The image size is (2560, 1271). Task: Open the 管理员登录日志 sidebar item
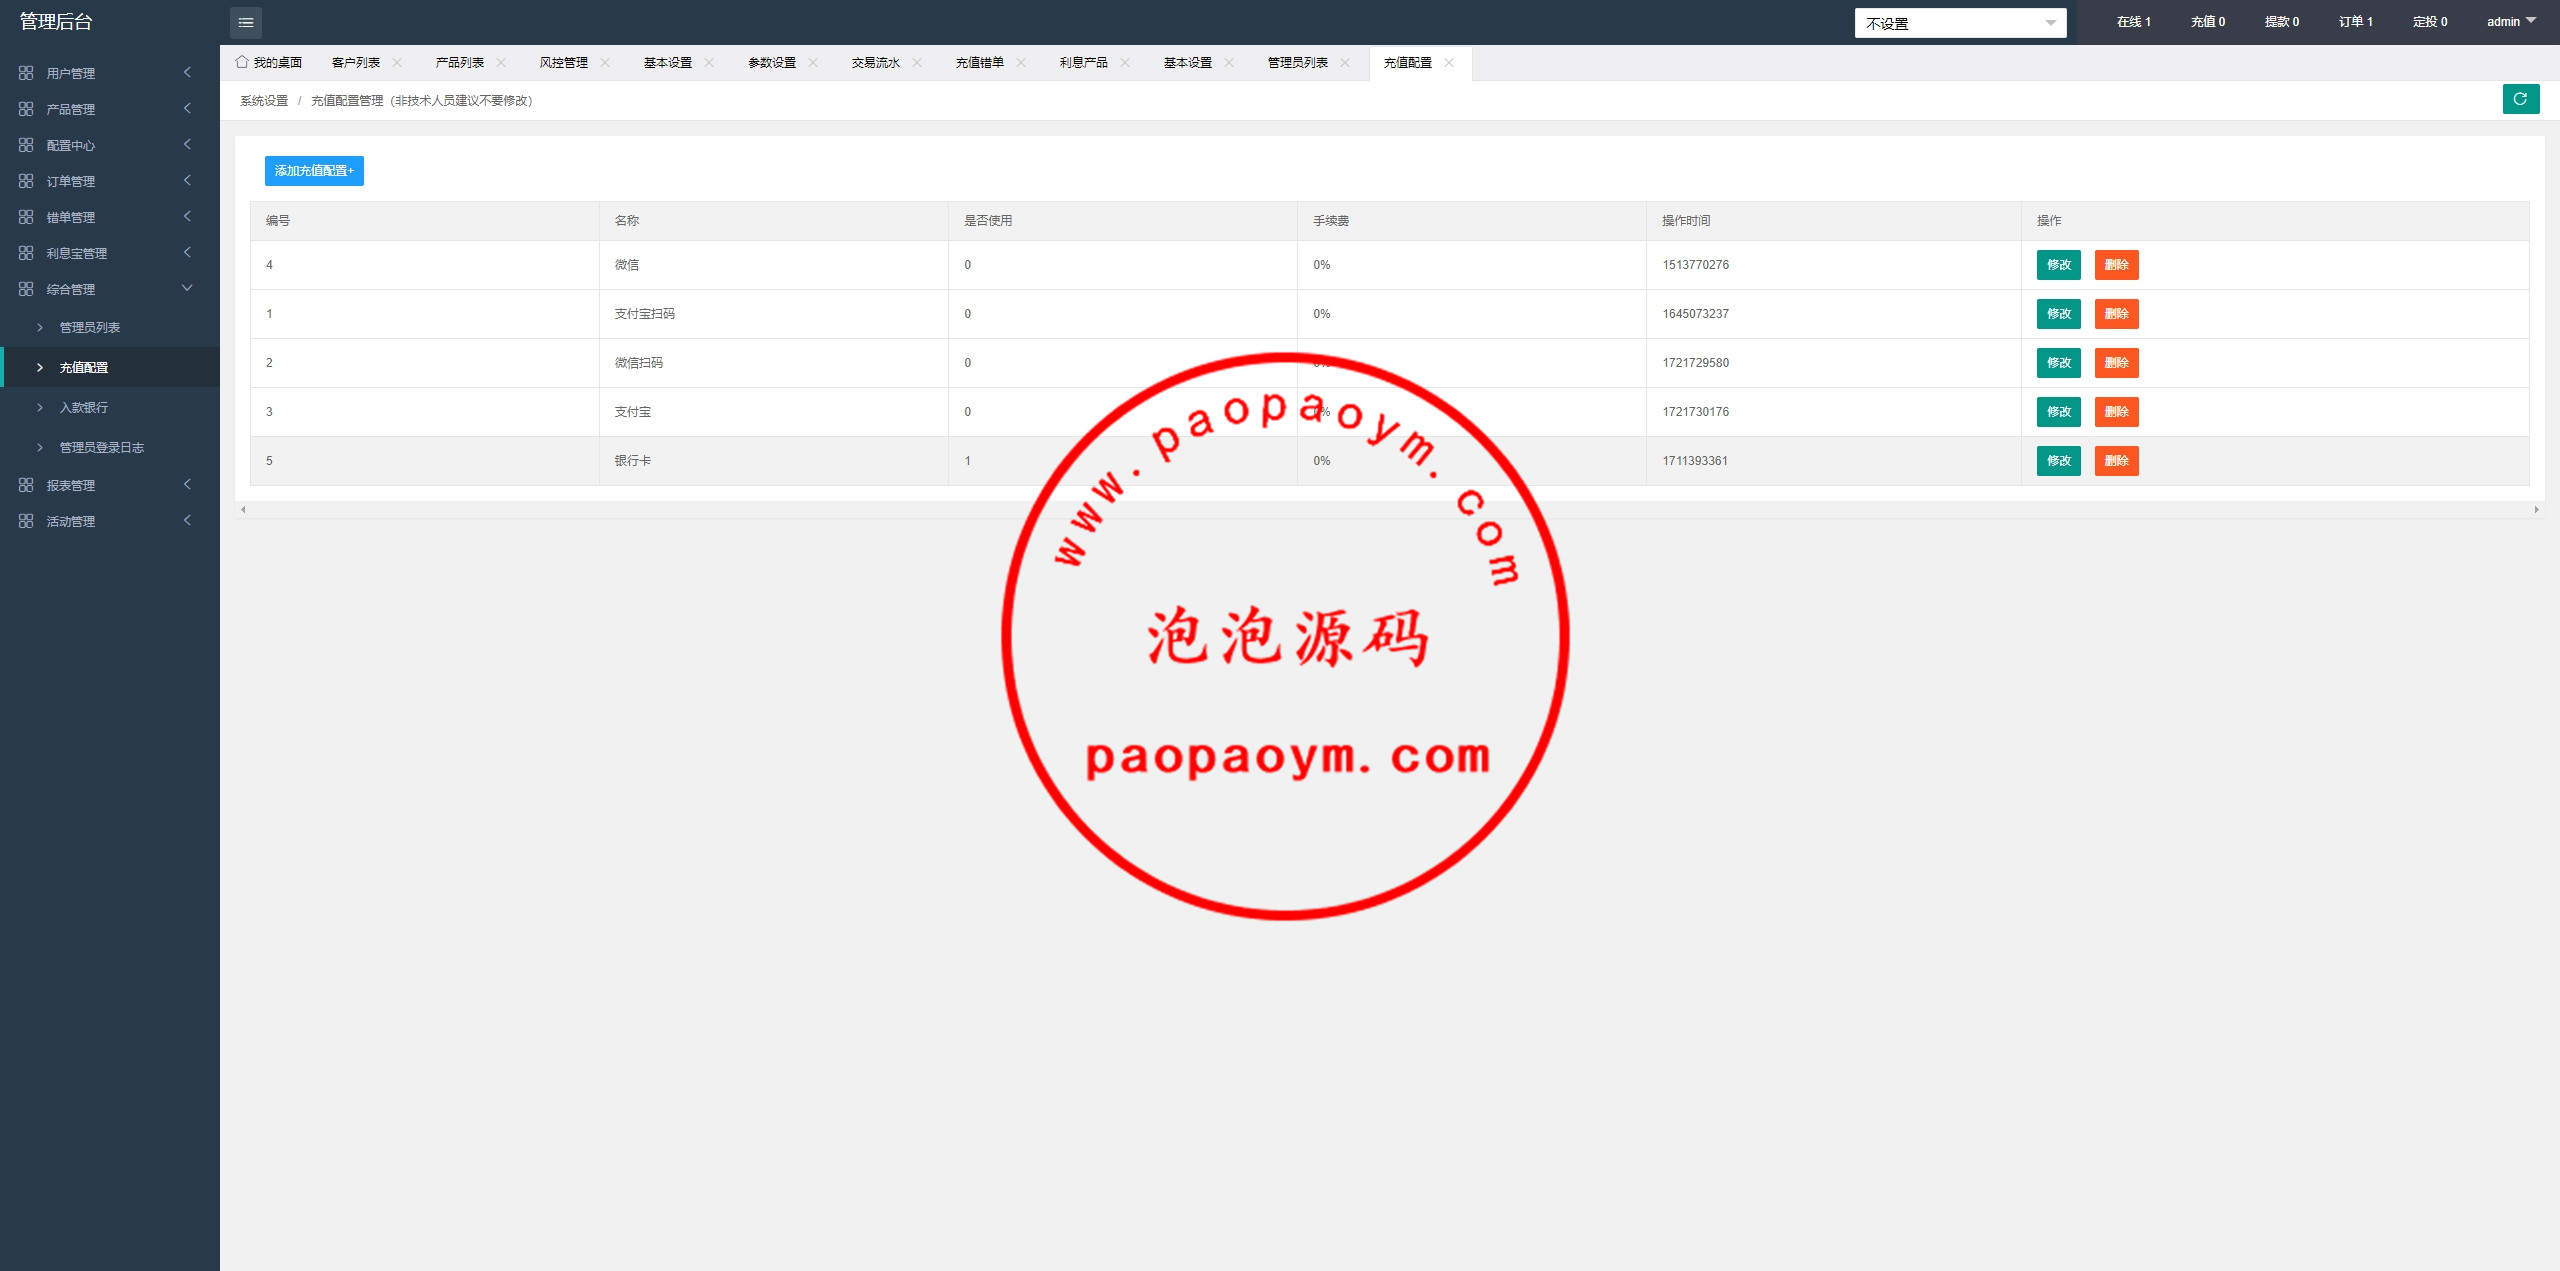110,447
